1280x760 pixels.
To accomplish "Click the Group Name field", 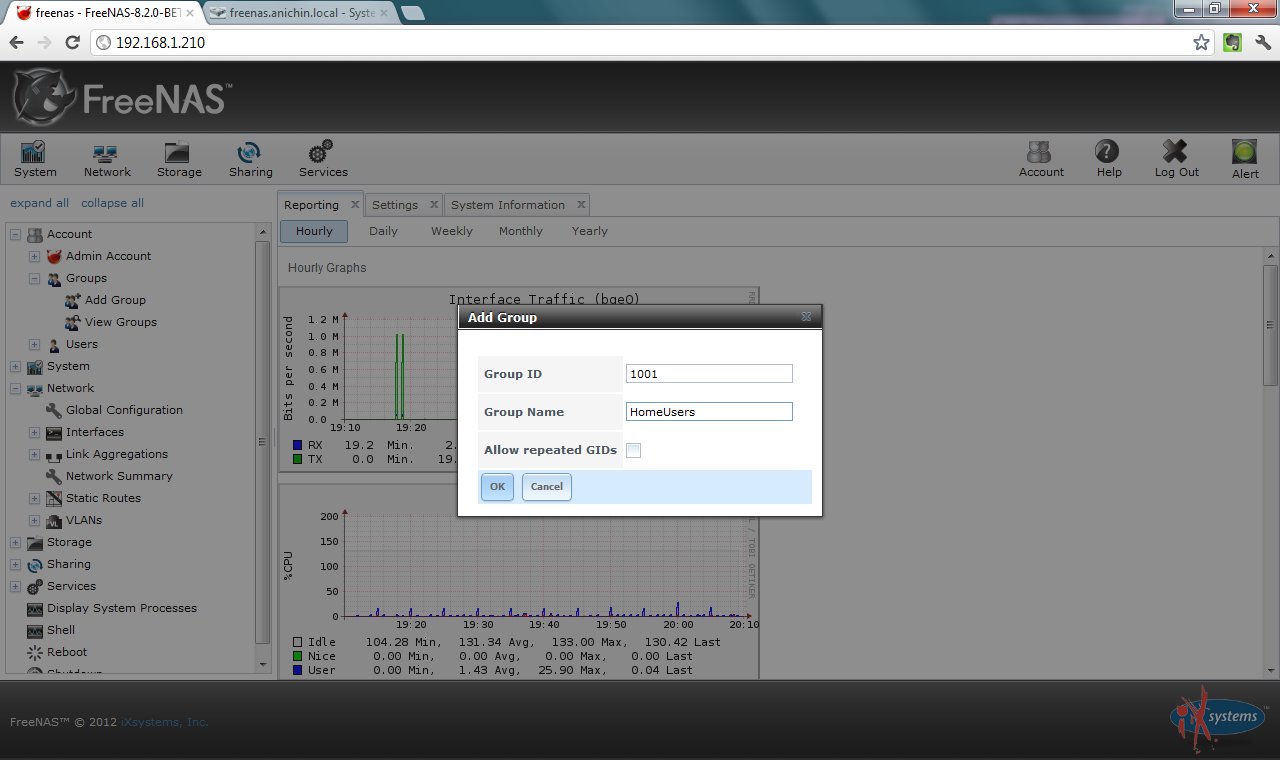I will [709, 412].
